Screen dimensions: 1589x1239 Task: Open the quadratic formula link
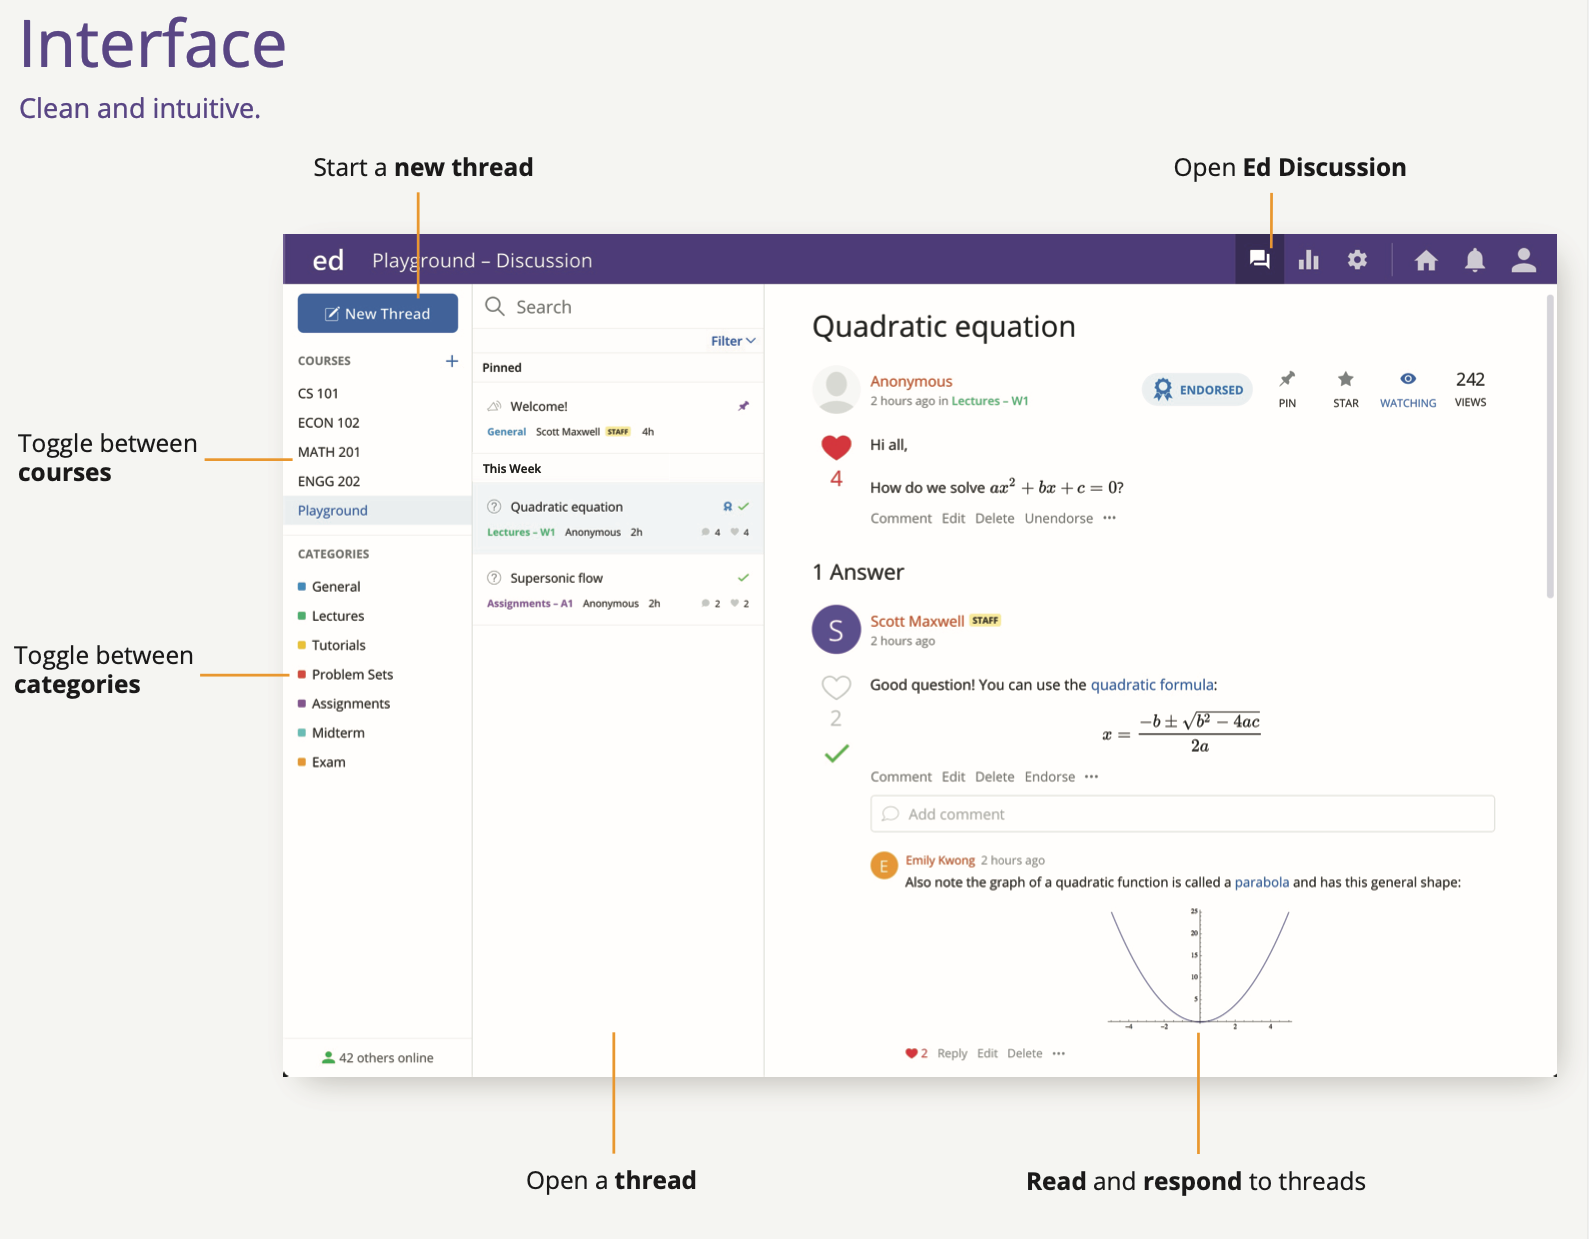coord(1152,685)
